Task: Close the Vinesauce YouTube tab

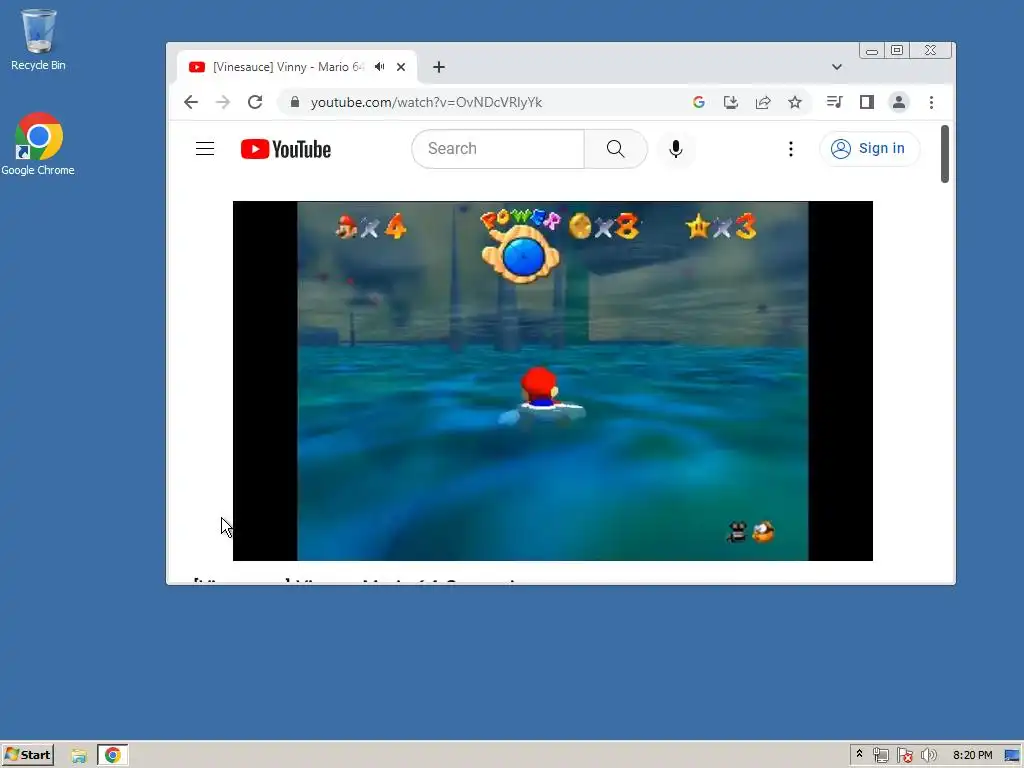Action: pyautogui.click(x=401, y=67)
